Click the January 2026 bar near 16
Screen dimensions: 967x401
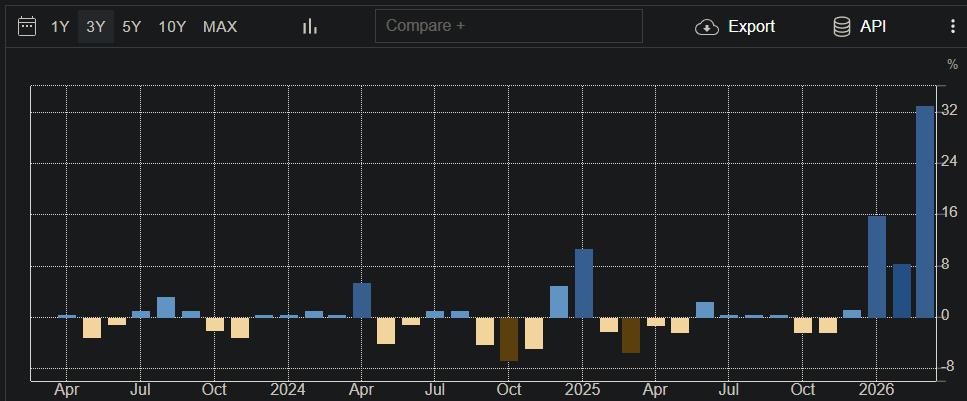coord(877,267)
